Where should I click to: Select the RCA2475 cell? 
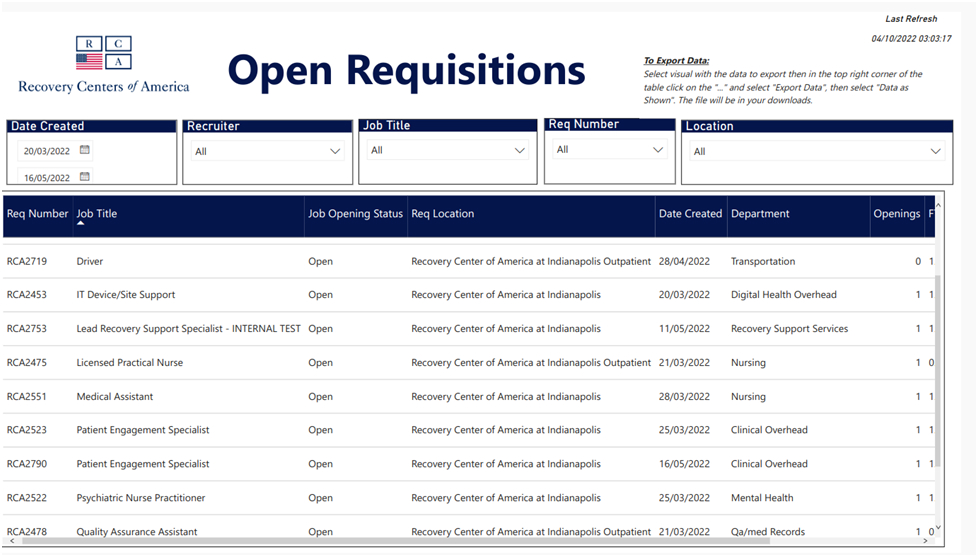point(27,362)
